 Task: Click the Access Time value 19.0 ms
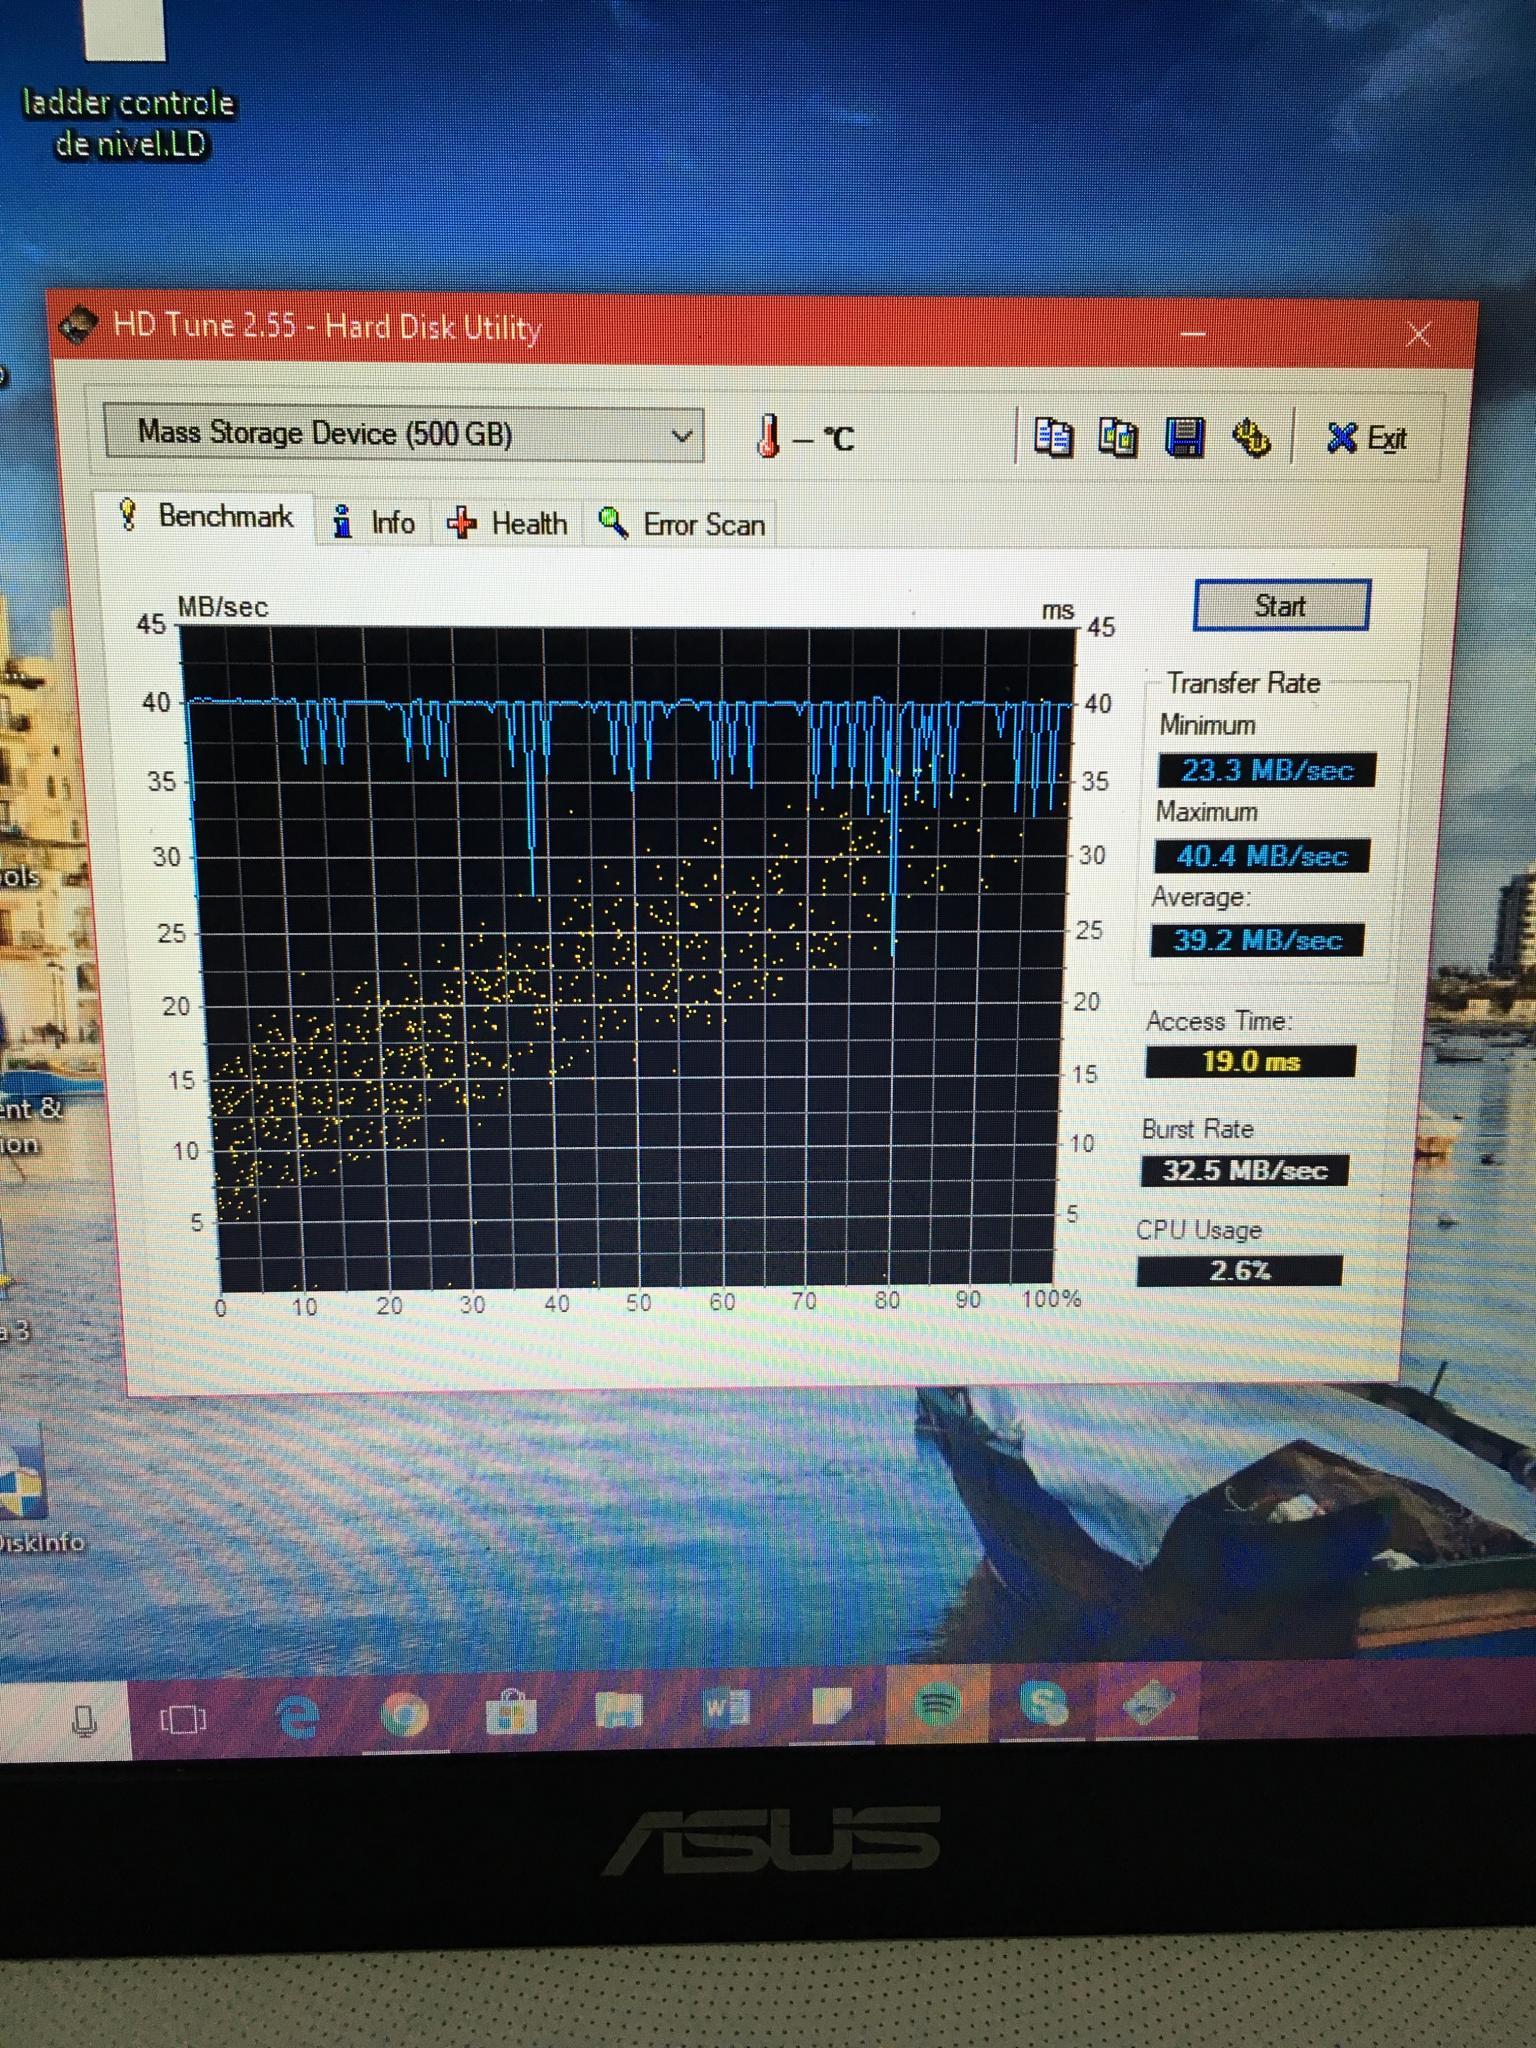(x=1250, y=1061)
